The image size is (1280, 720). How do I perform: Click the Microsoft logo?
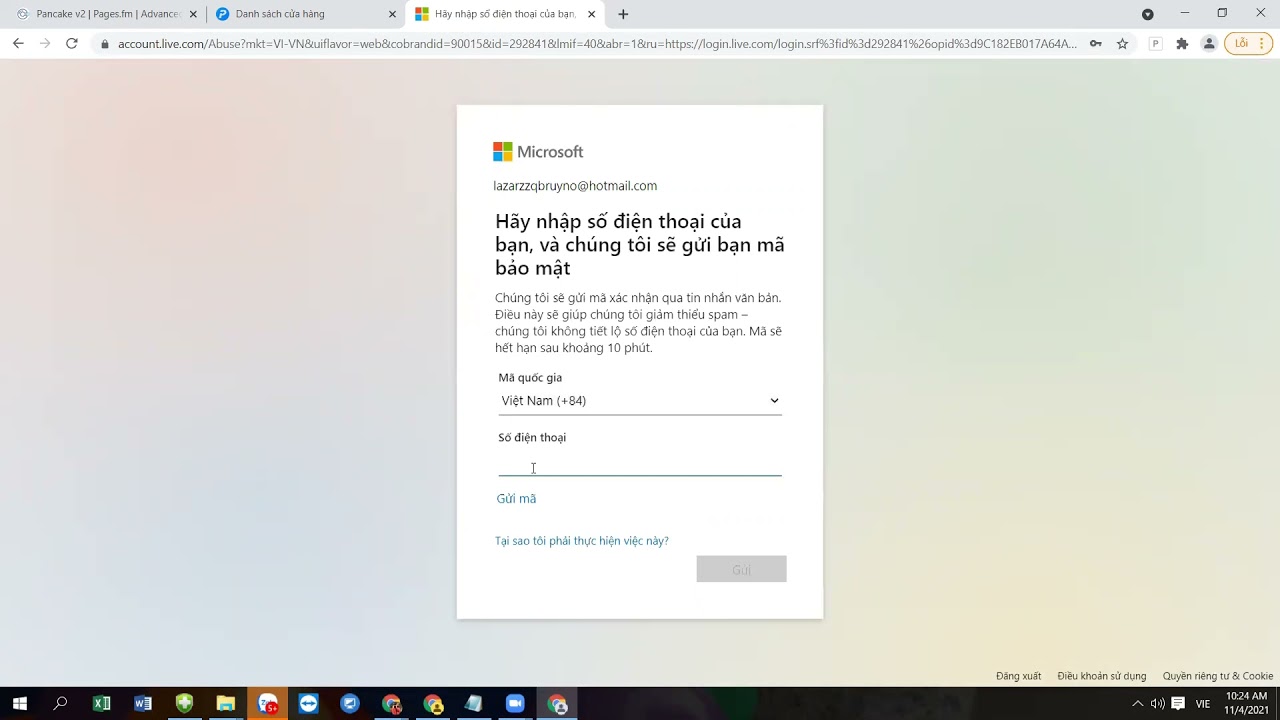click(x=538, y=152)
